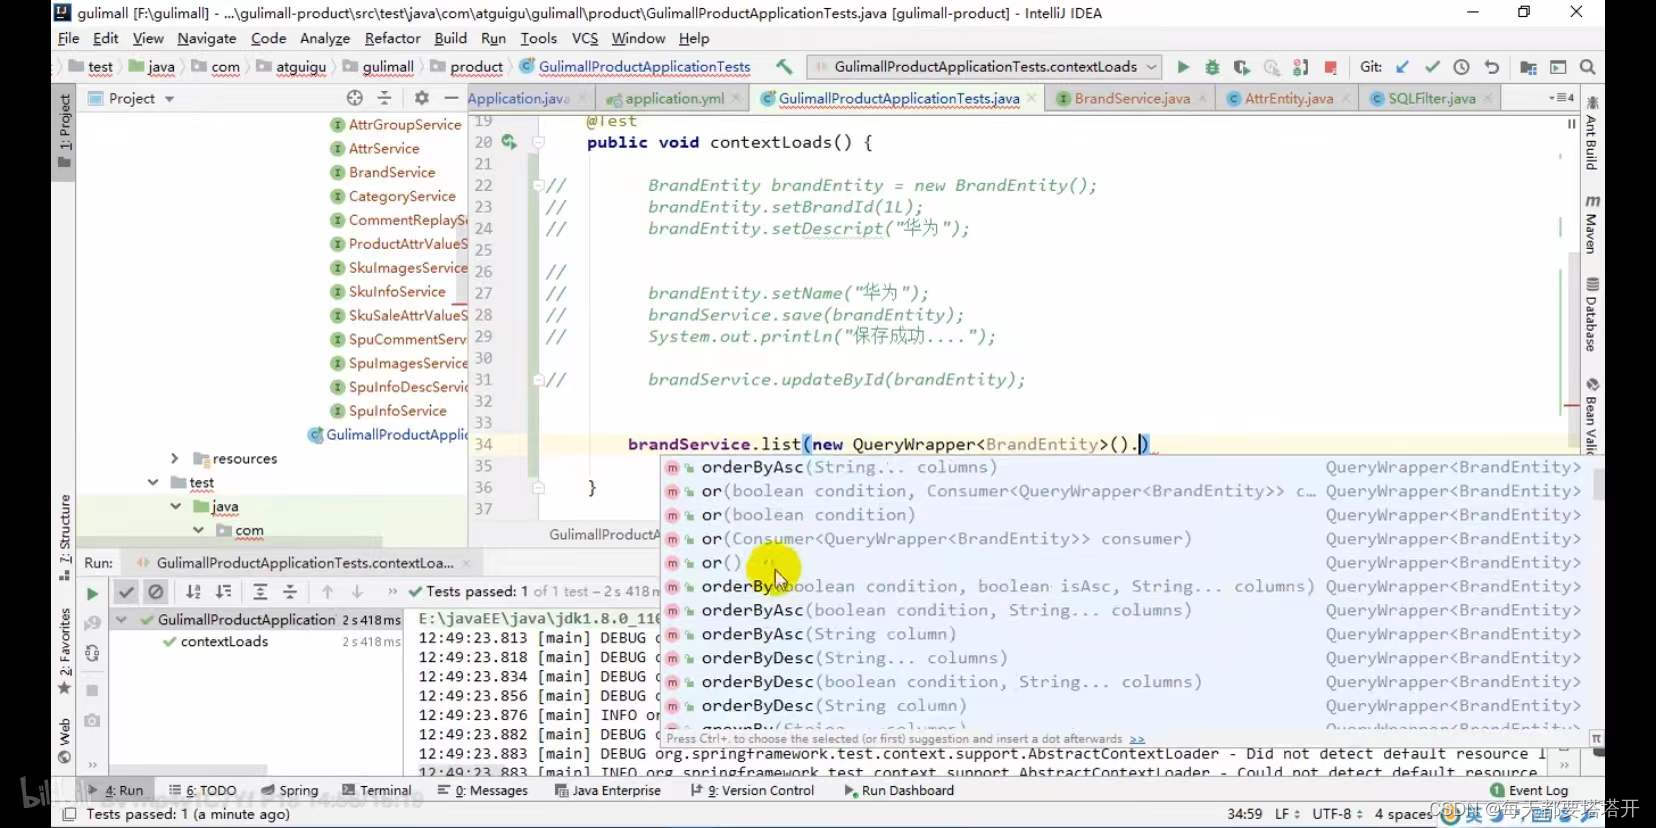Open the Maven side panel
Viewport: 1656px width, 828px height.
(1592, 224)
